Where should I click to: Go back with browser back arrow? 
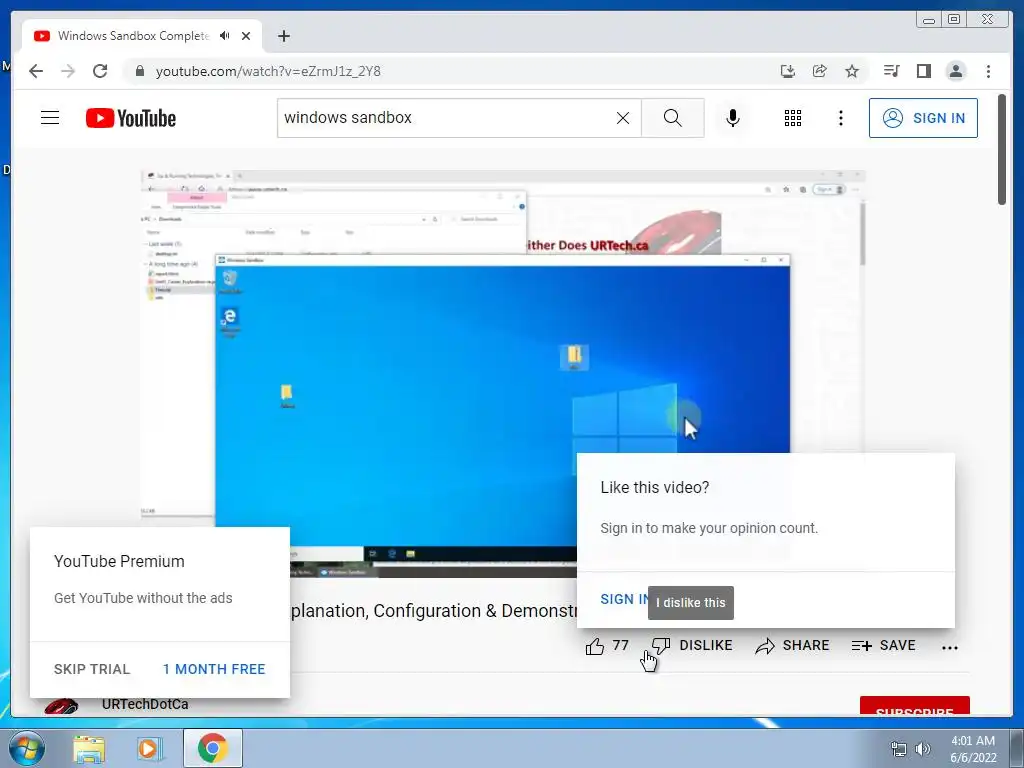pos(36,71)
